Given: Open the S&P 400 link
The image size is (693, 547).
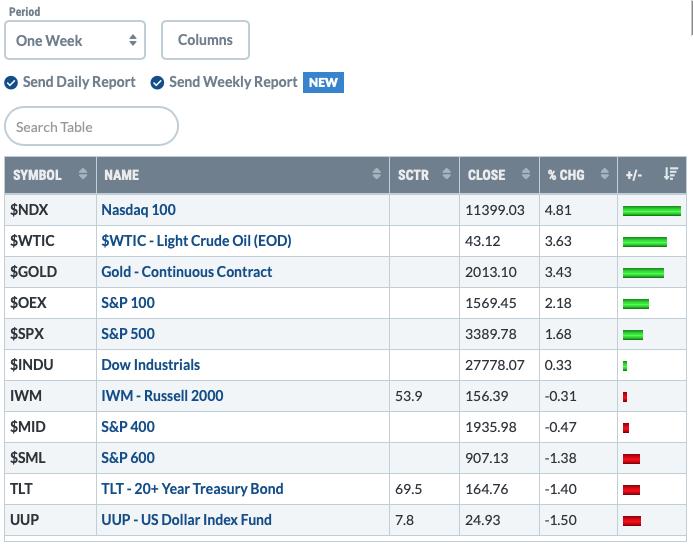Looking at the screenshot, I should (128, 427).
